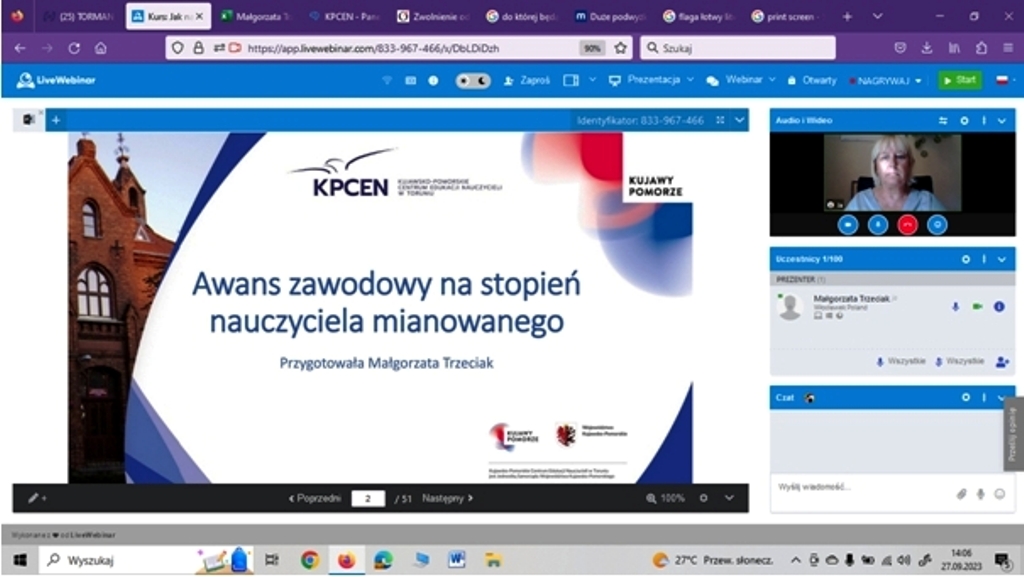1024x577 pixels.
Task: Open Word from the taskbar
Action: (456, 560)
